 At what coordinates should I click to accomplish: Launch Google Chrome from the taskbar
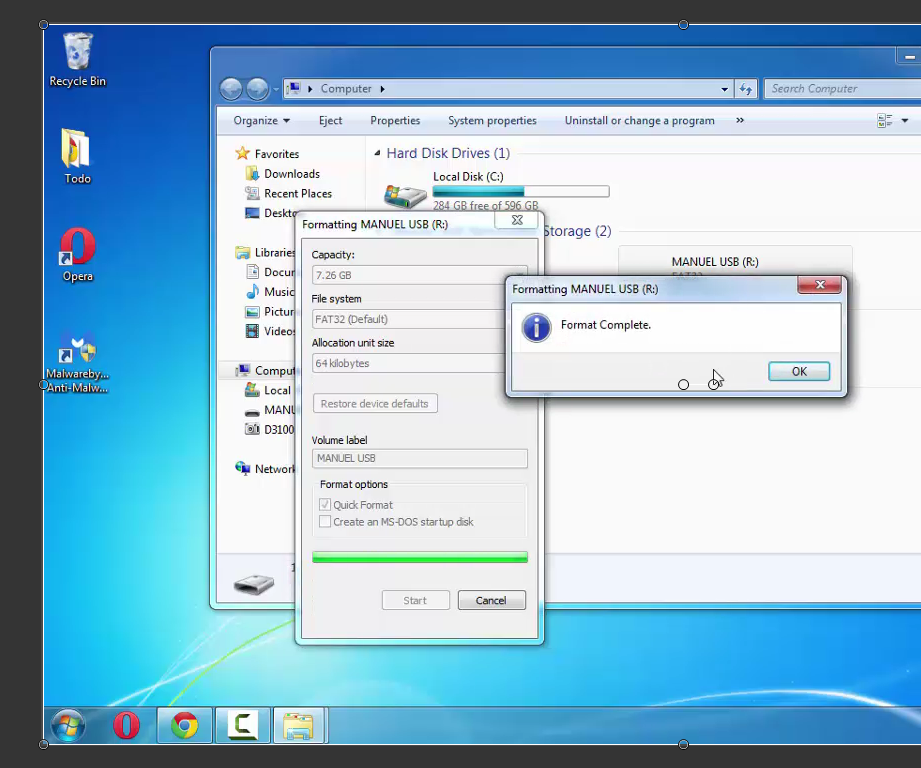click(x=184, y=725)
